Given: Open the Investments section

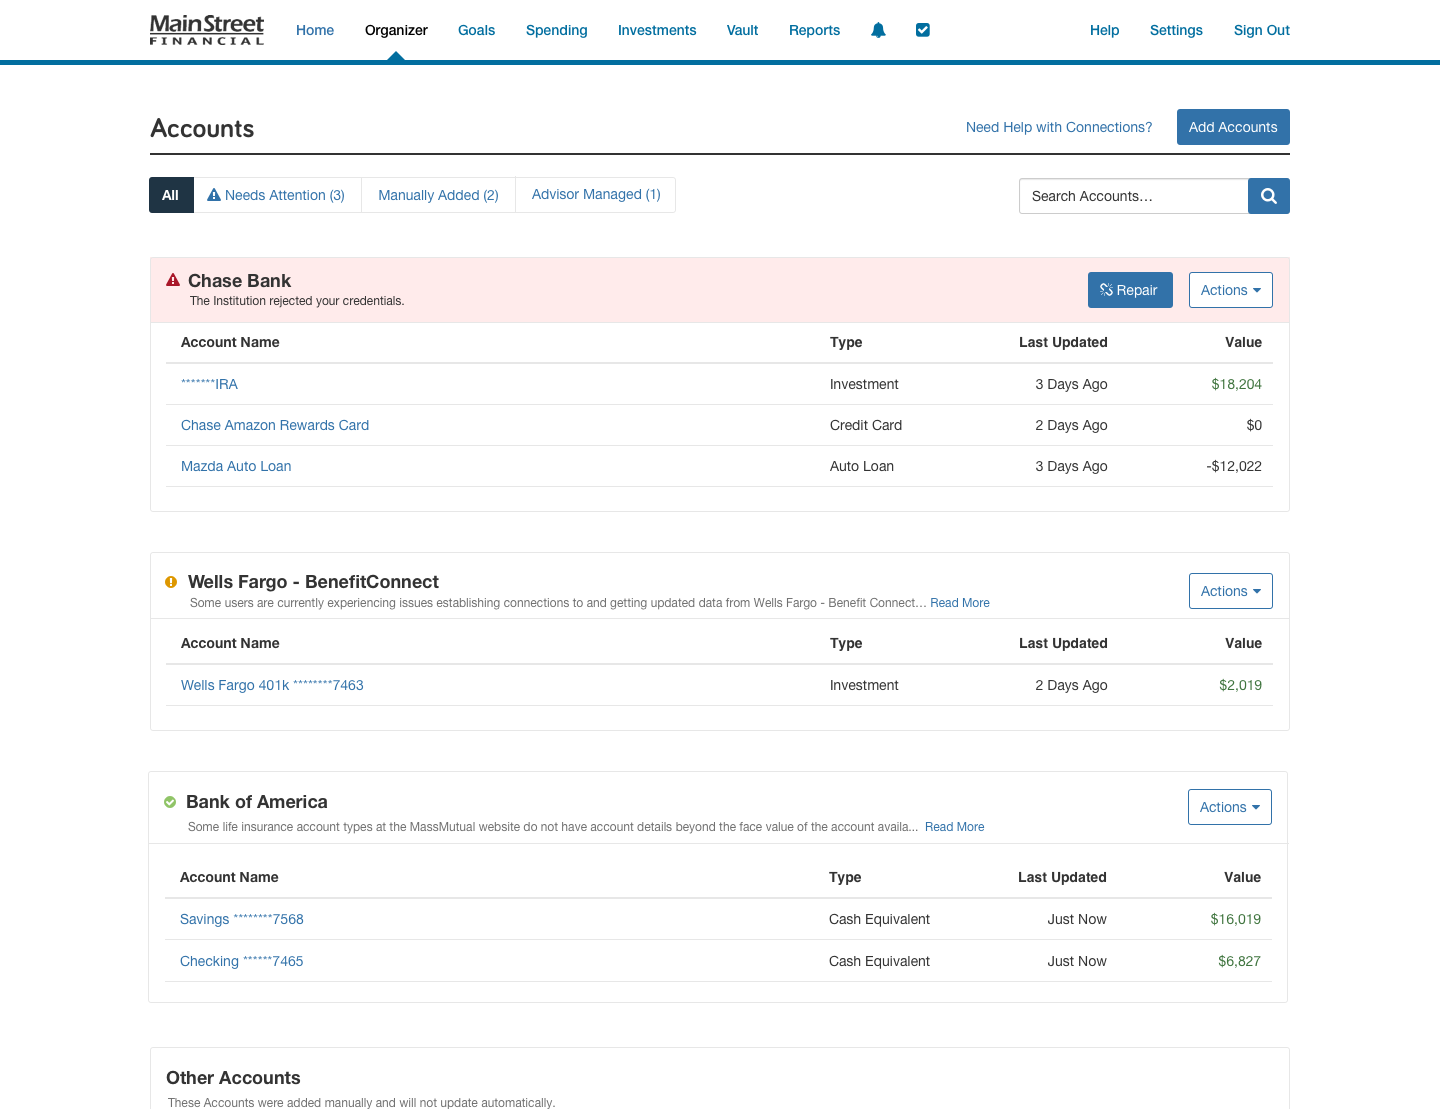Looking at the screenshot, I should pyautogui.click(x=657, y=30).
